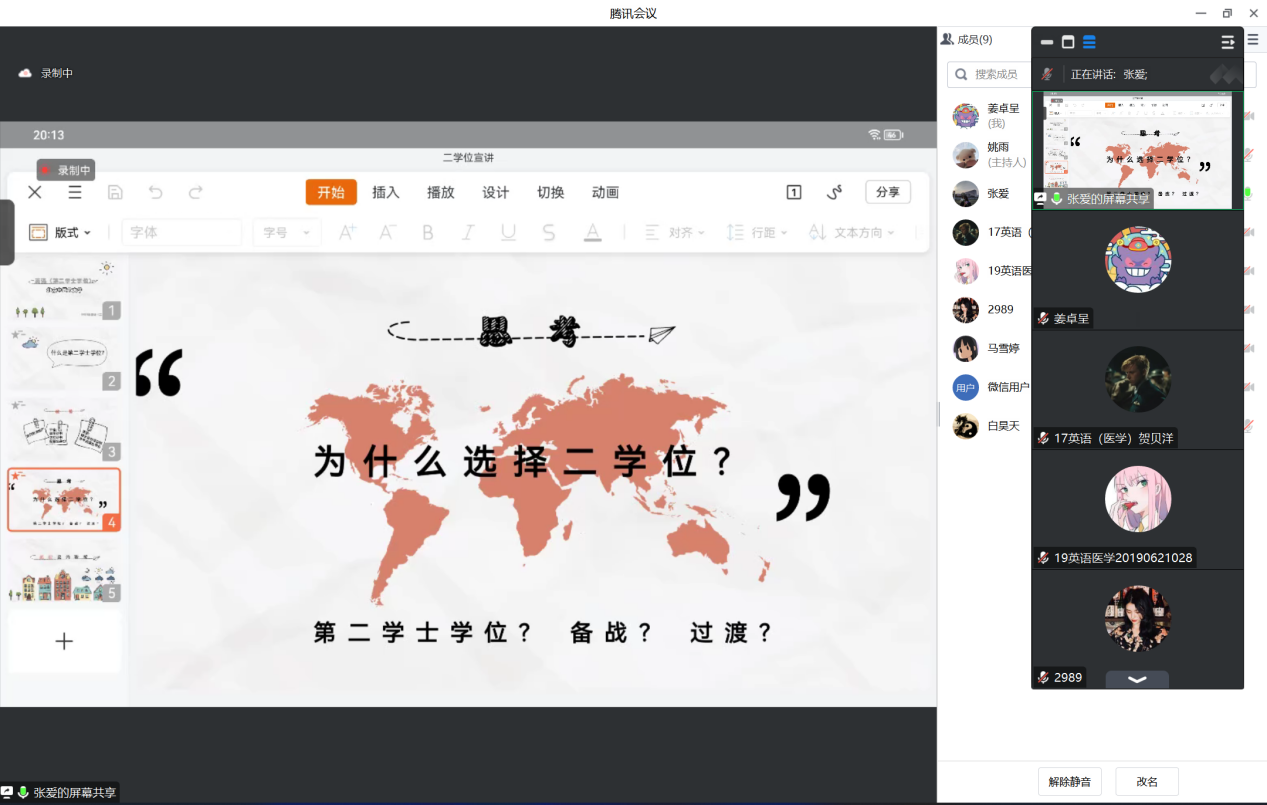Open the WPS hamburger menu
The image size is (1267, 805).
click(x=75, y=192)
